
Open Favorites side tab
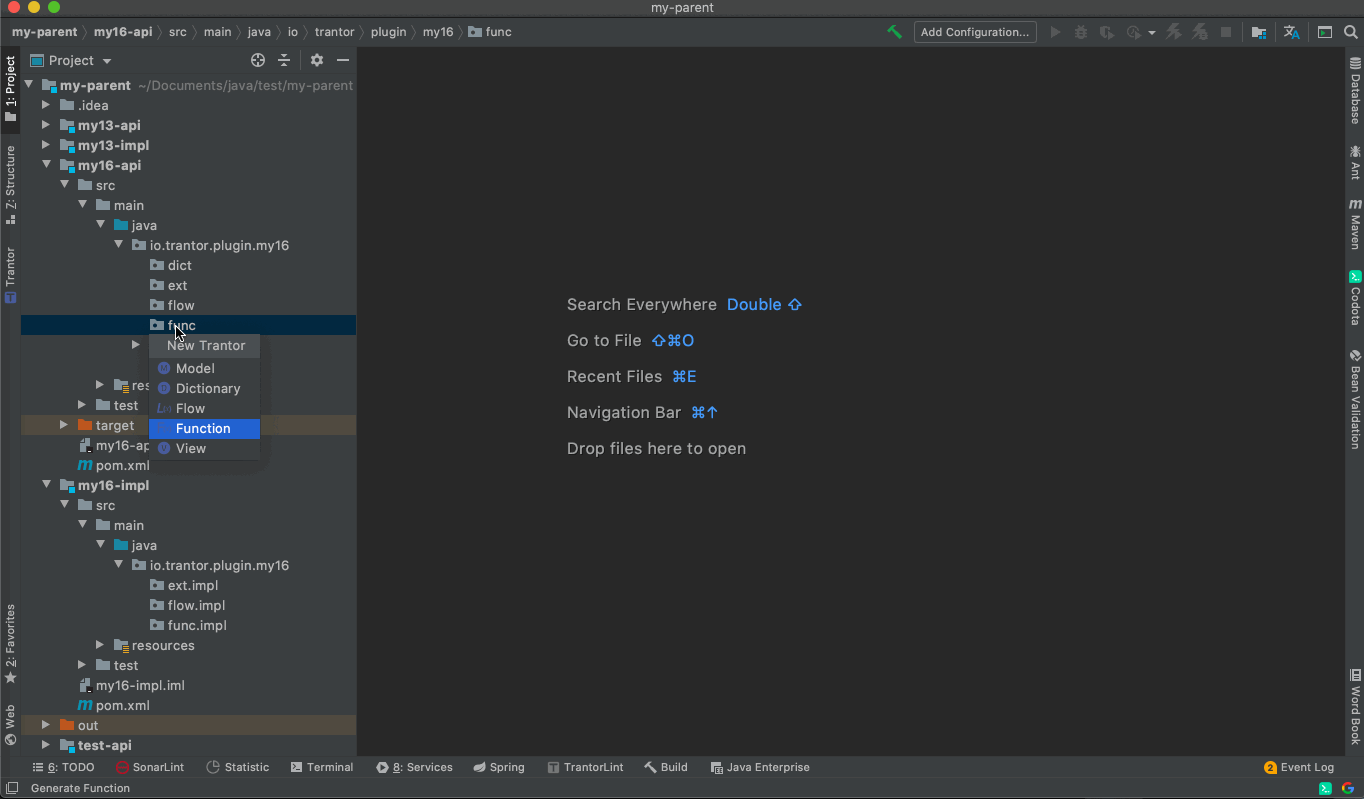tap(10, 644)
